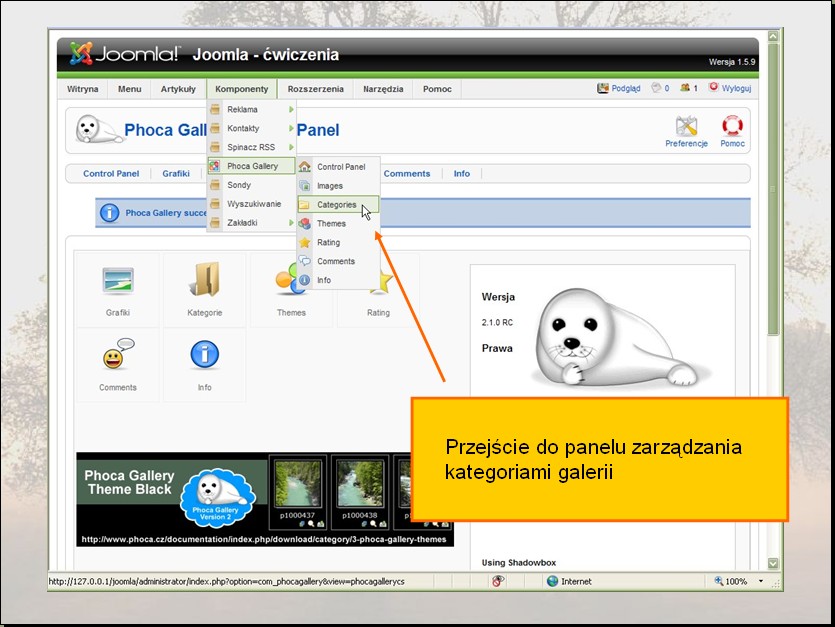
Task: Click the Themes submenu icon
Action: coord(305,223)
